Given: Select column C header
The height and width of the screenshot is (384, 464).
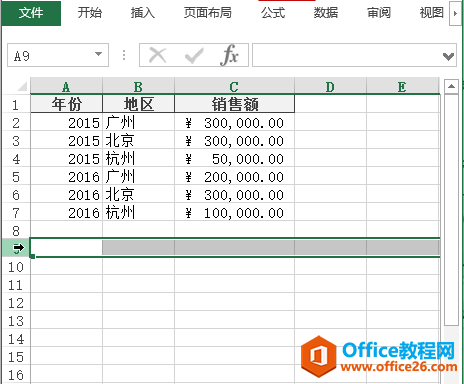Looking at the screenshot, I should pyautogui.click(x=234, y=86).
